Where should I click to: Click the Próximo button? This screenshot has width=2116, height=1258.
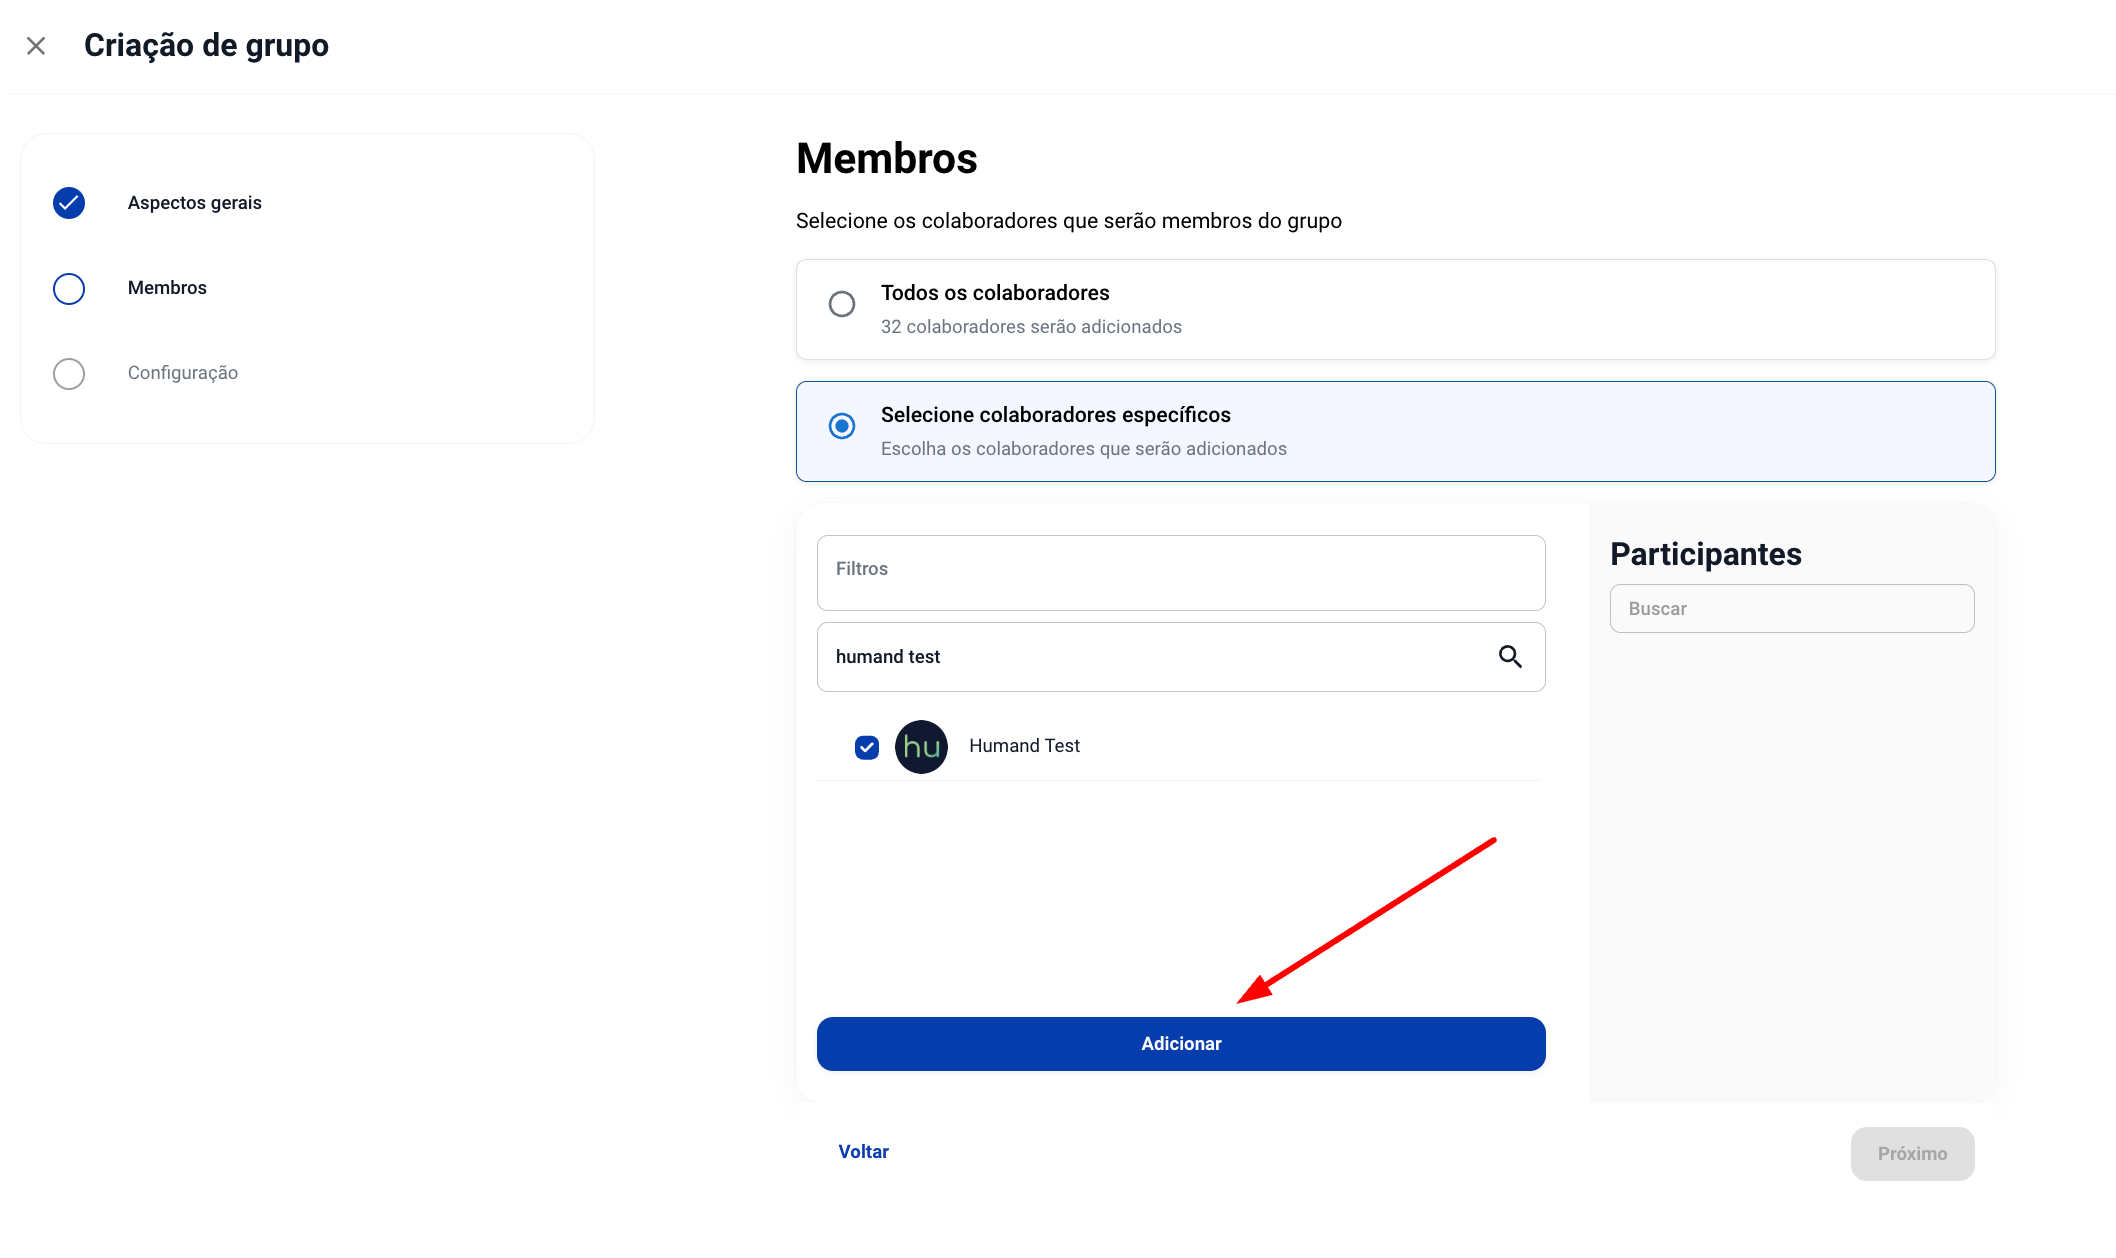pos(1912,1154)
